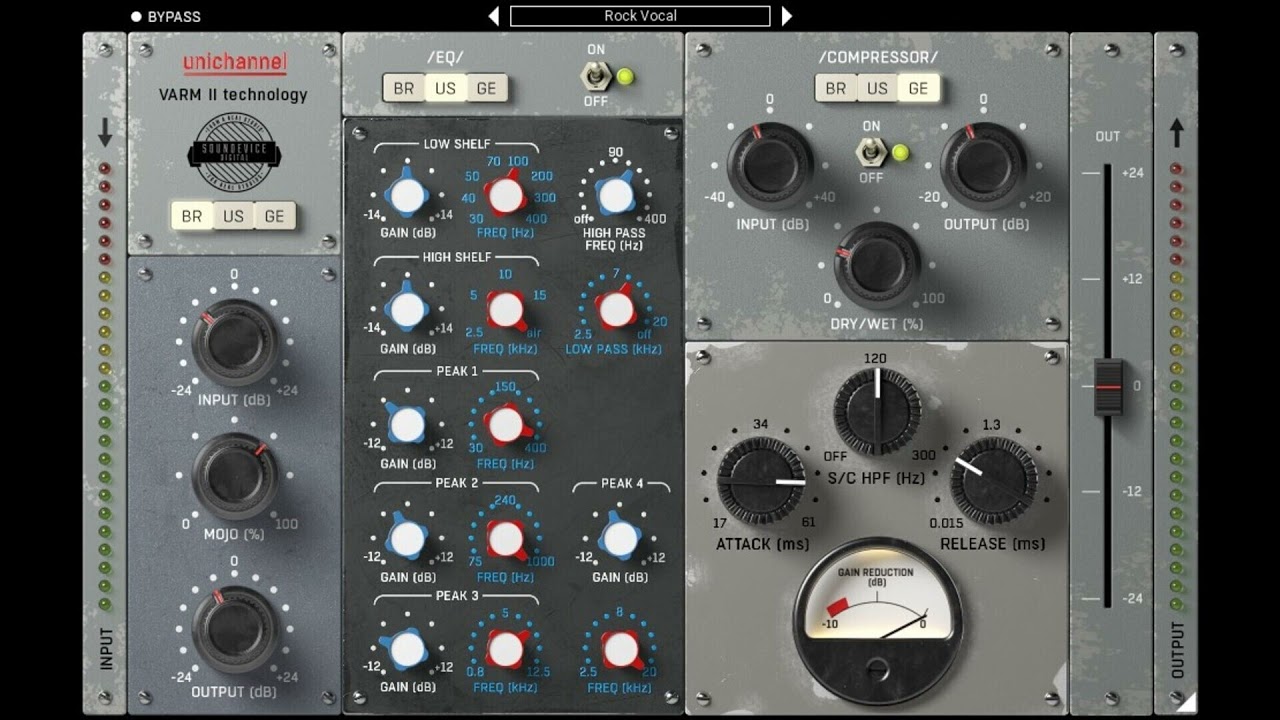Click the HIGH PASS FREQ knob
This screenshot has height=720, width=1280.
click(615, 195)
